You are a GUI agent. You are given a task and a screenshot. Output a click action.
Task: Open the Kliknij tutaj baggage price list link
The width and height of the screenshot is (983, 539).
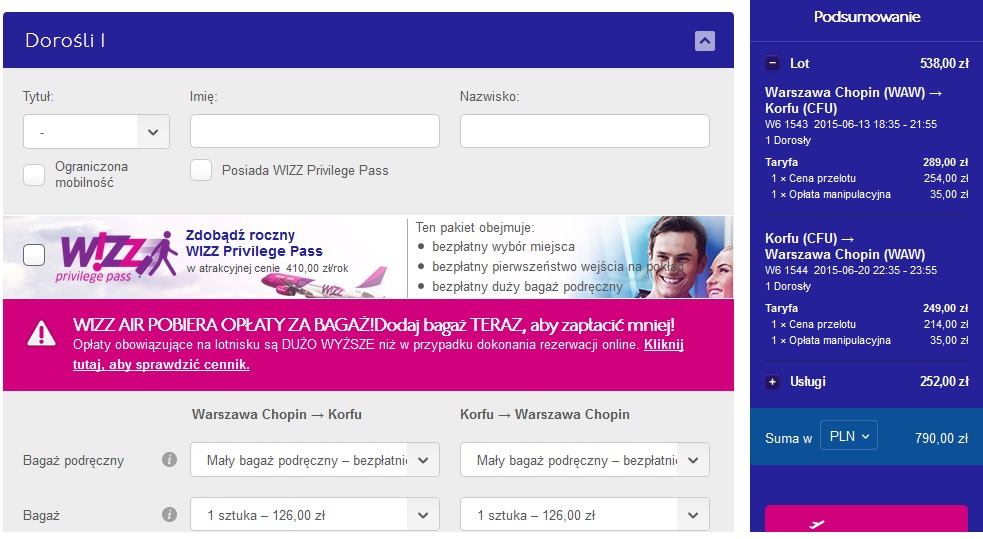(378, 355)
